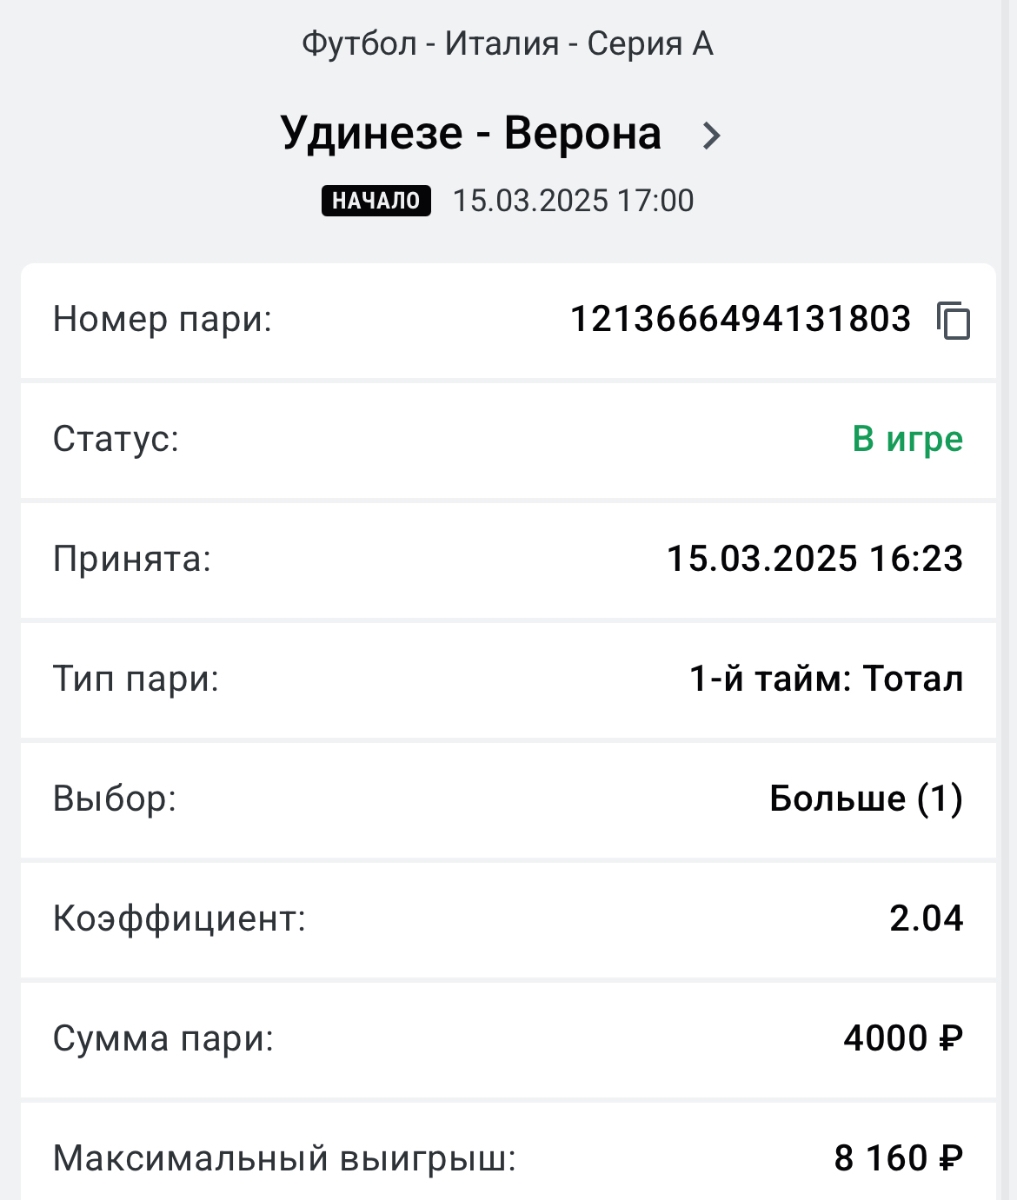Screen dimensions: 1017x1200
Task: Tap the Максимальный выигрыш label
Action: point(284,1158)
